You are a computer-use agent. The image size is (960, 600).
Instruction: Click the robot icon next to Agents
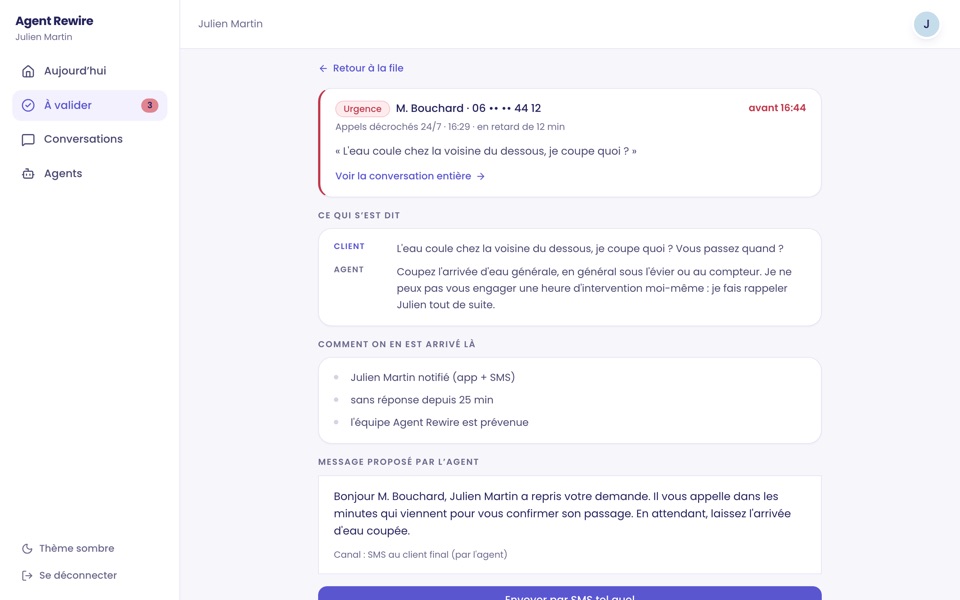pos(28,174)
